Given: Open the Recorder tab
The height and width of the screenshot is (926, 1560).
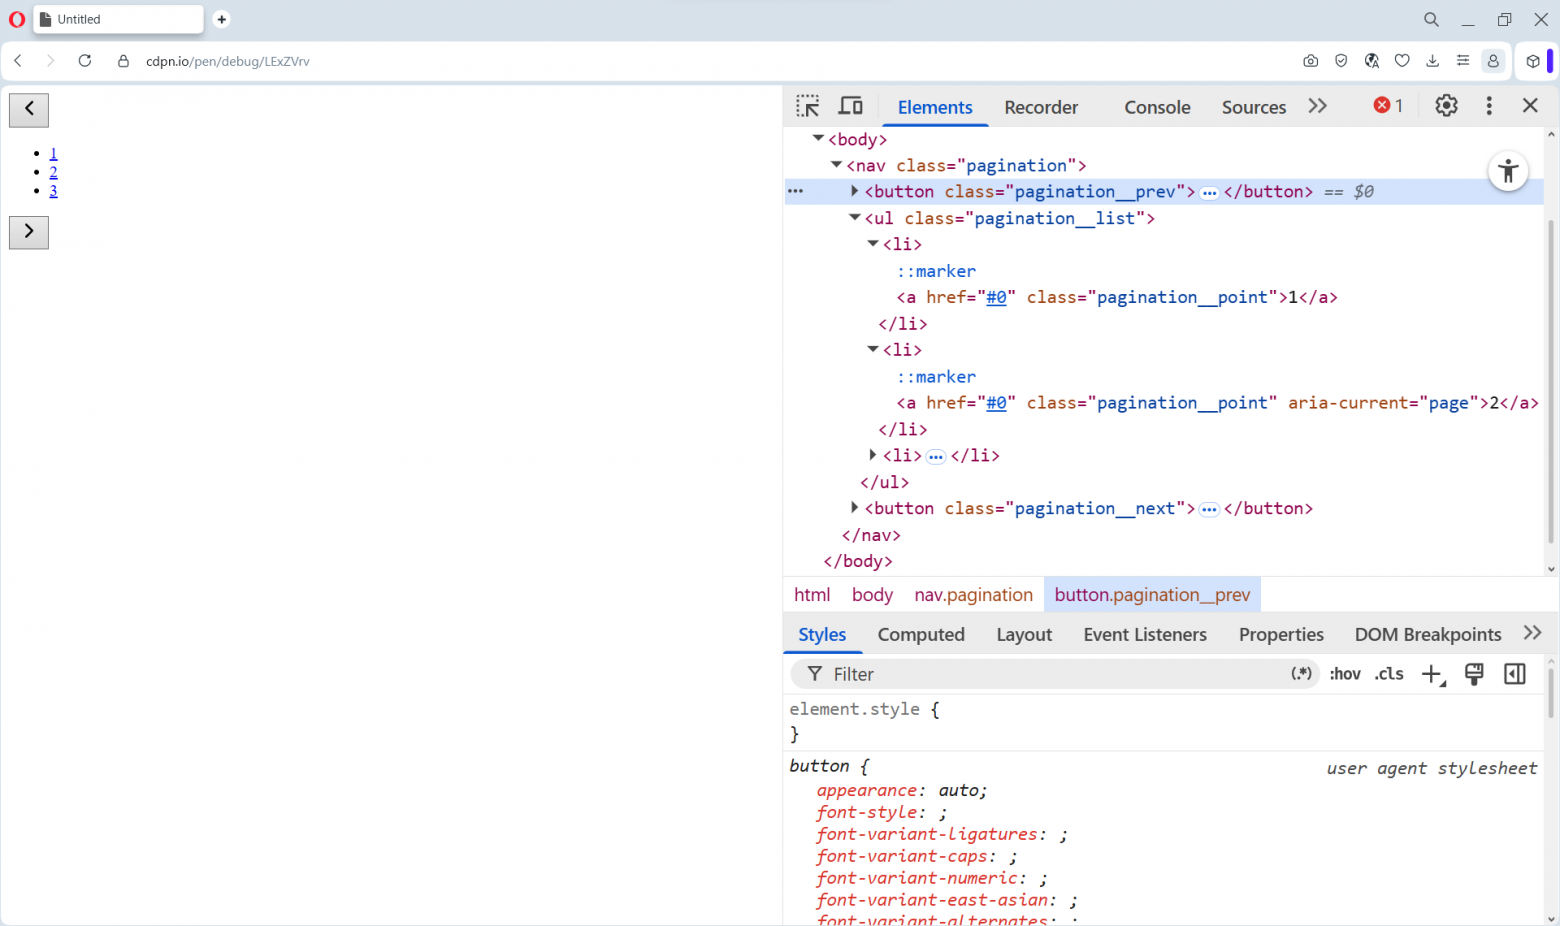Looking at the screenshot, I should 1041,107.
